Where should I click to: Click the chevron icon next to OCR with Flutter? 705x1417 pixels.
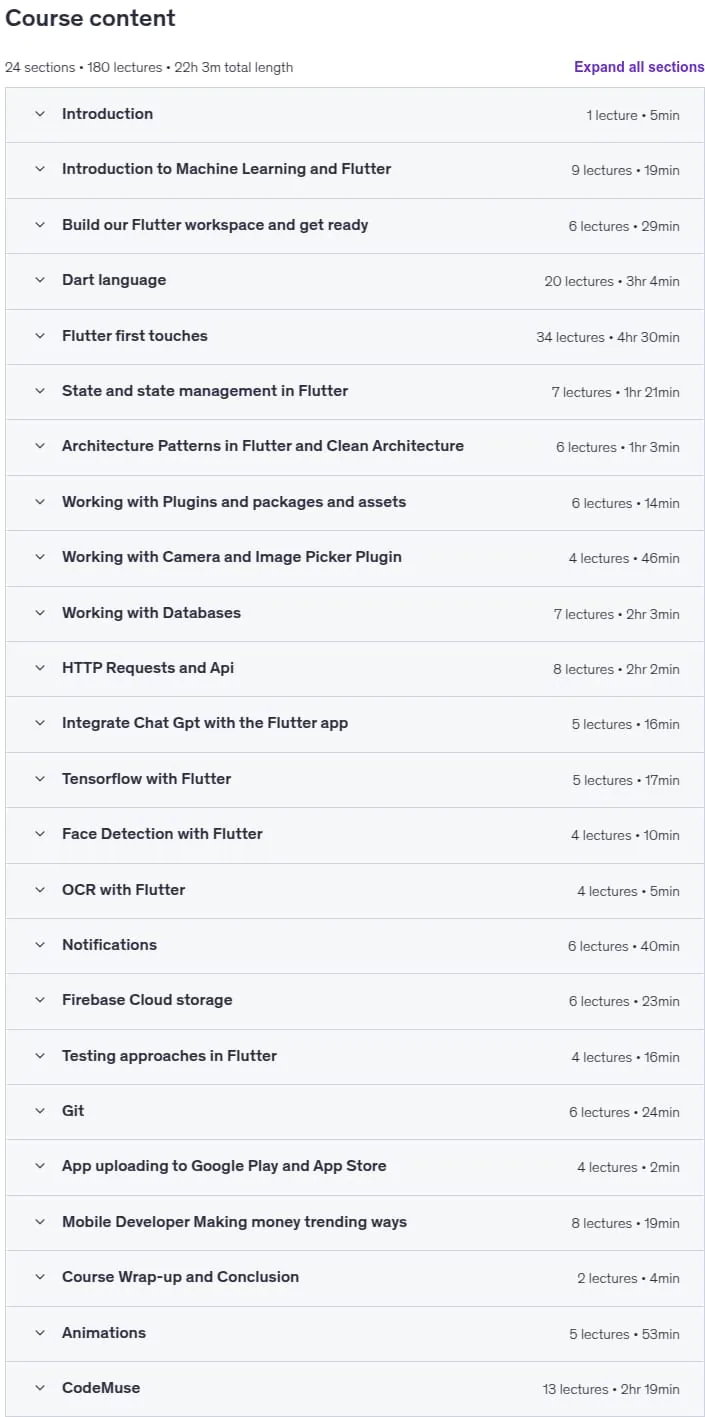pos(40,890)
